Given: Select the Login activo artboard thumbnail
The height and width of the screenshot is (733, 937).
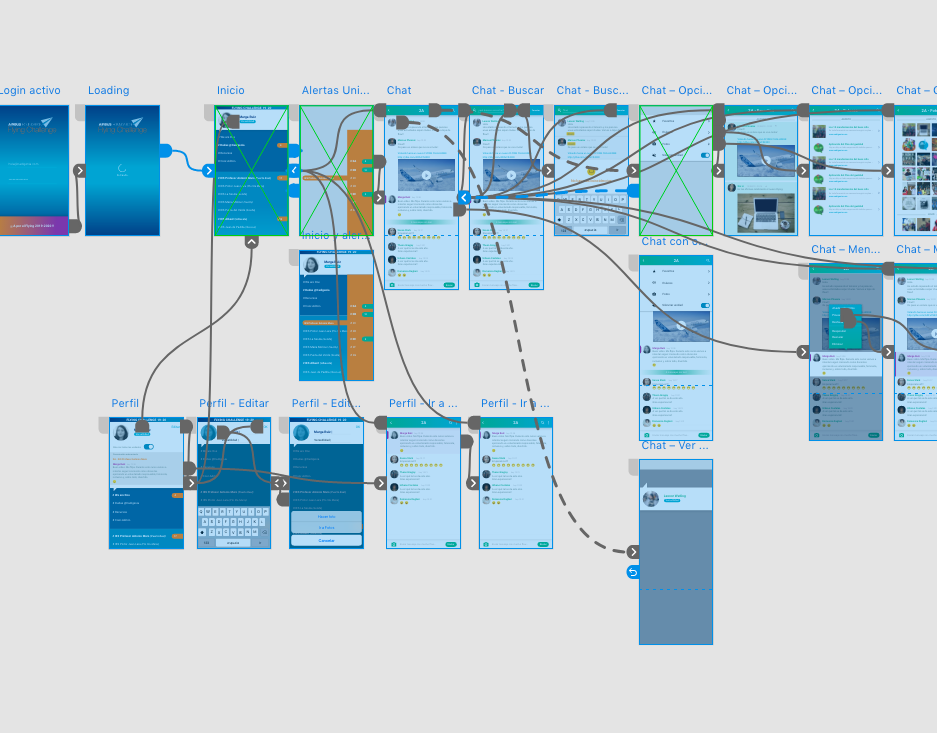Looking at the screenshot, I should [x=34, y=170].
